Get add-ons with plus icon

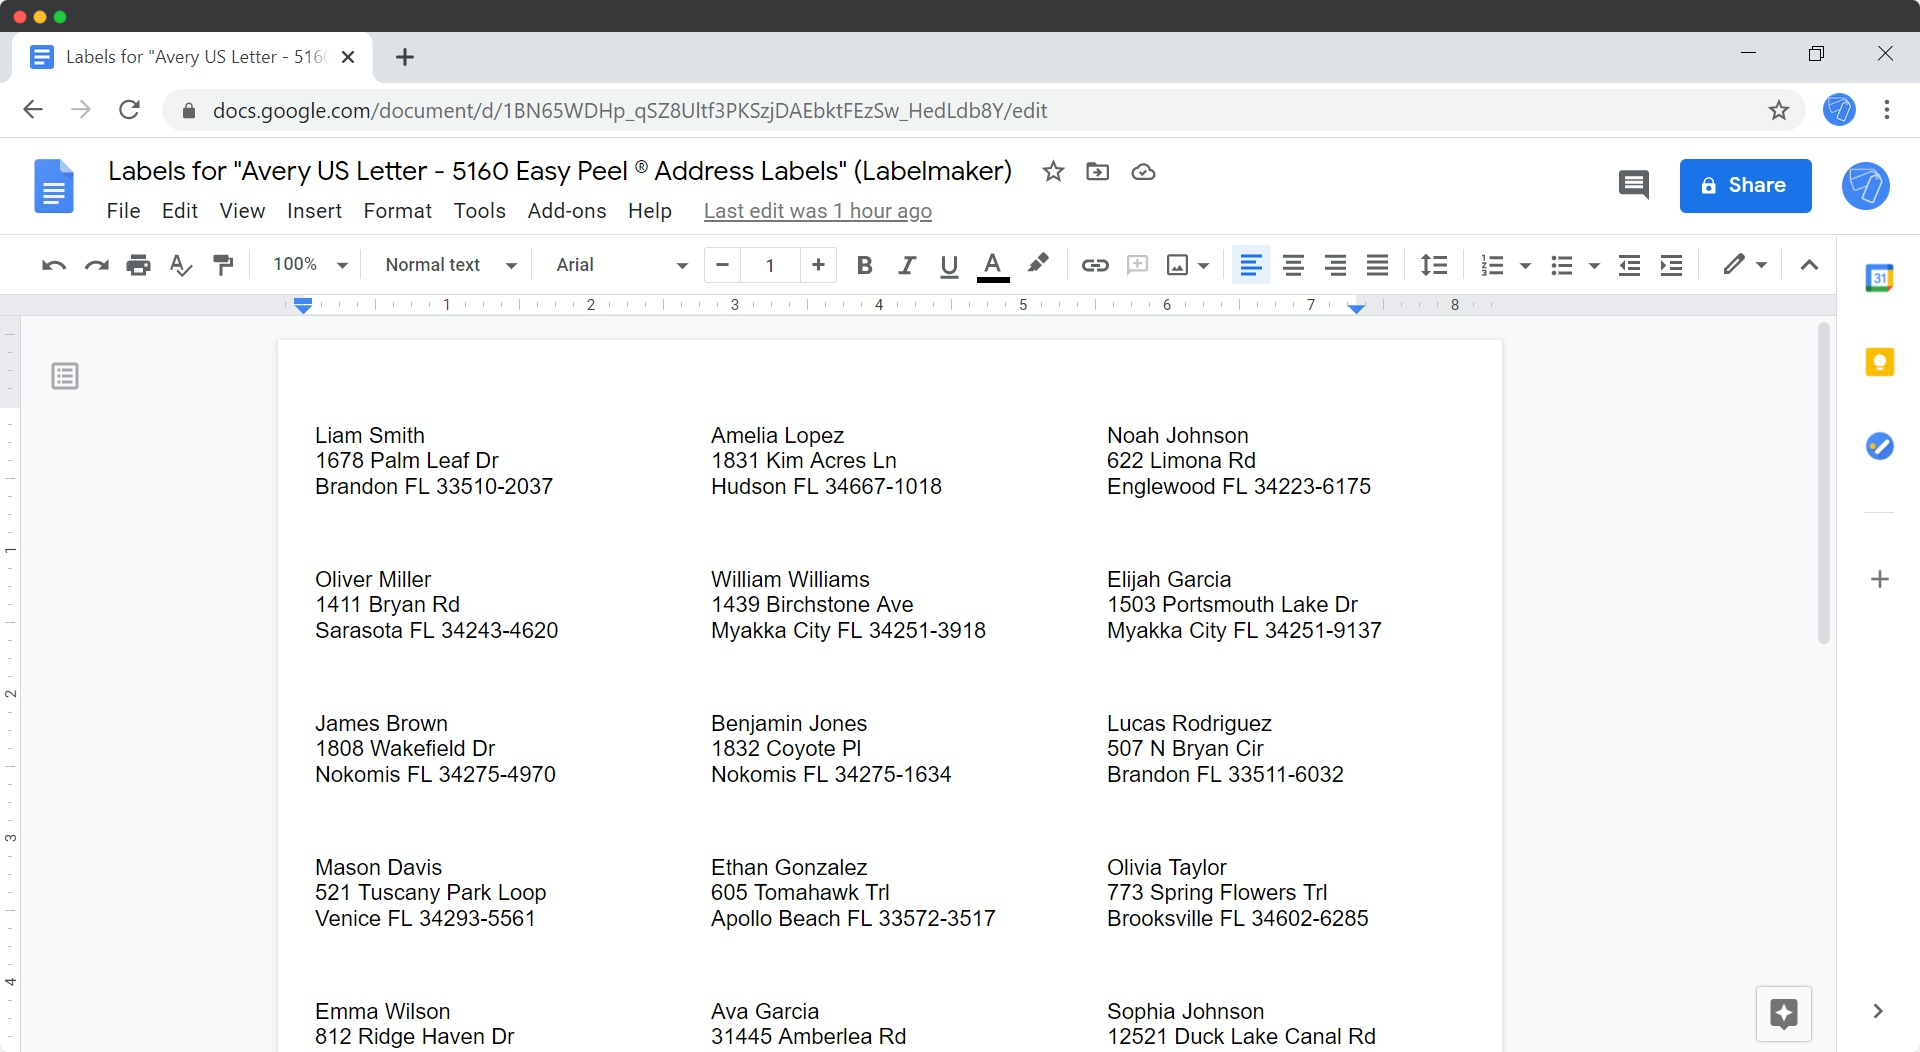[1880, 579]
